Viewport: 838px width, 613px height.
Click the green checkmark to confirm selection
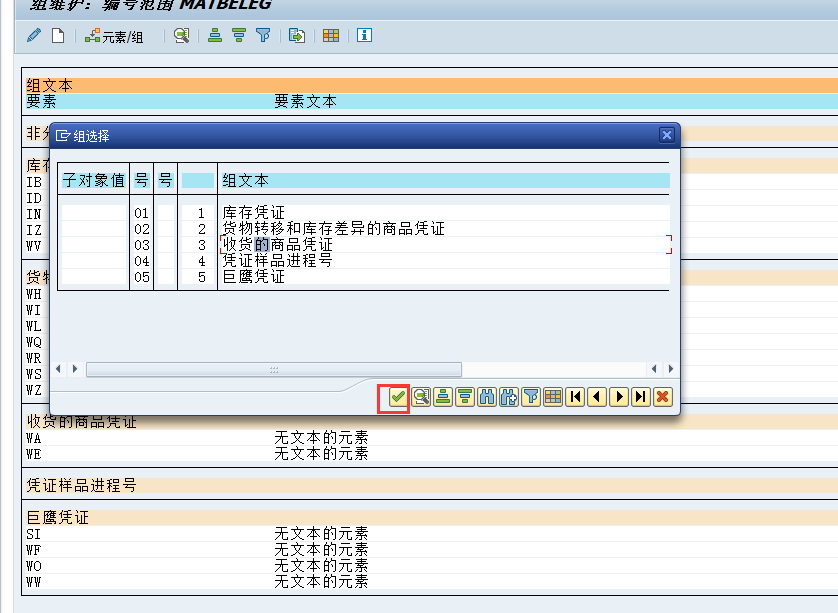[x=398, y=397]
